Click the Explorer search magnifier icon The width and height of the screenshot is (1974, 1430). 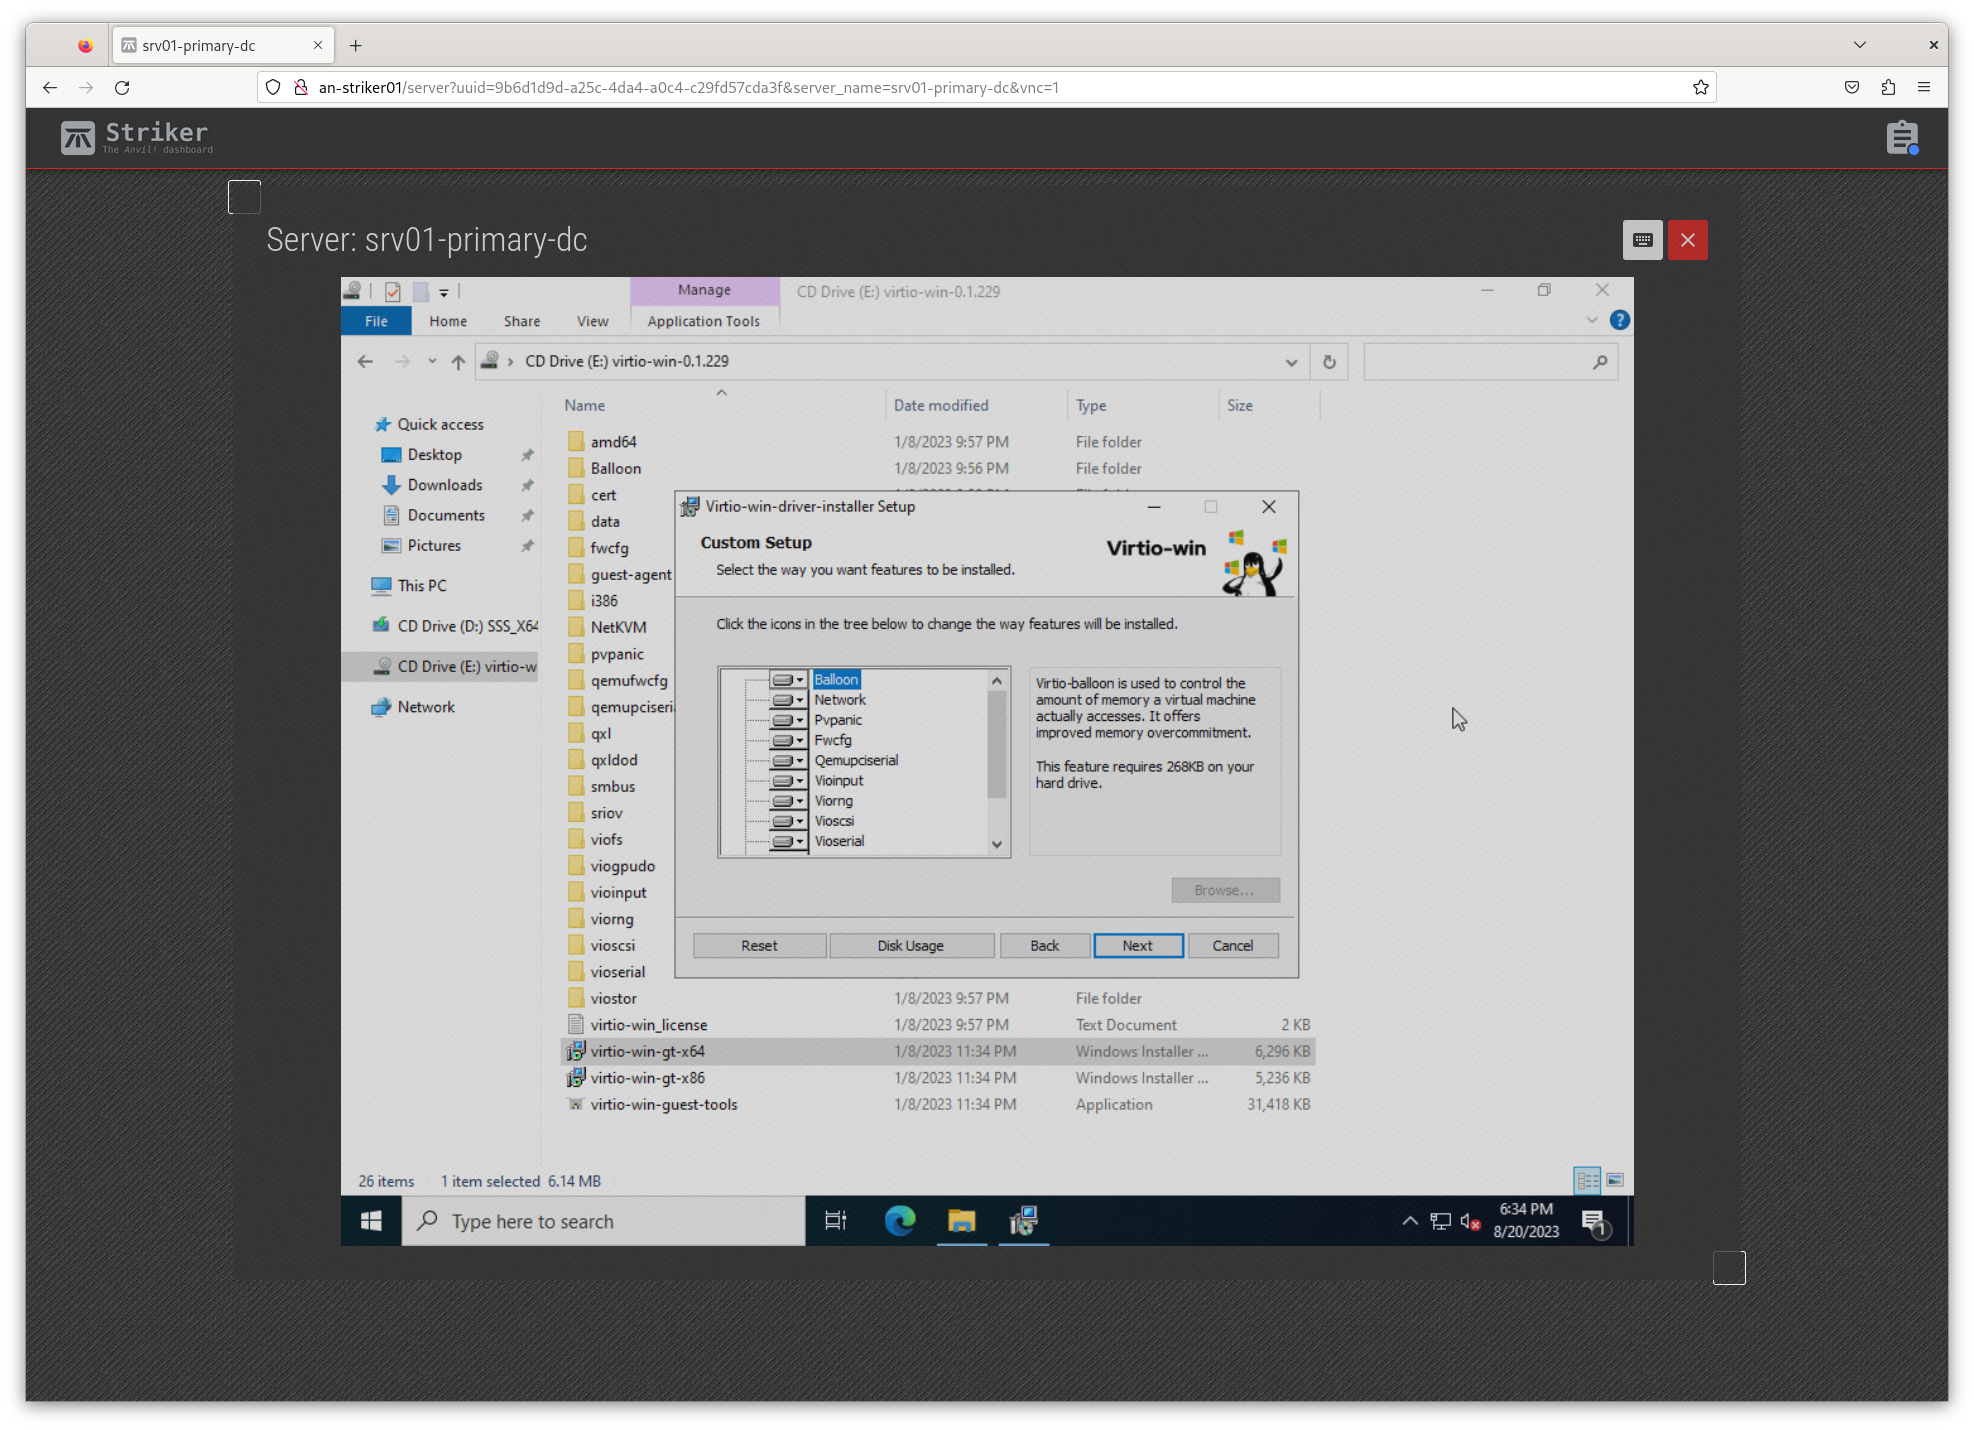coord(1600,362)
